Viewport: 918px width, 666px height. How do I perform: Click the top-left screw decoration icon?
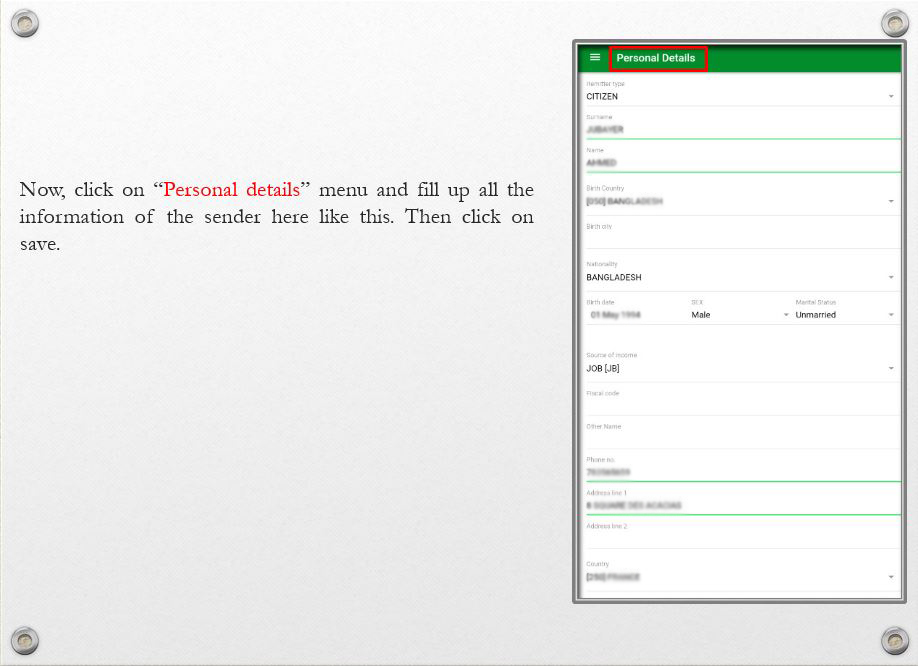(x=24, y=24)
